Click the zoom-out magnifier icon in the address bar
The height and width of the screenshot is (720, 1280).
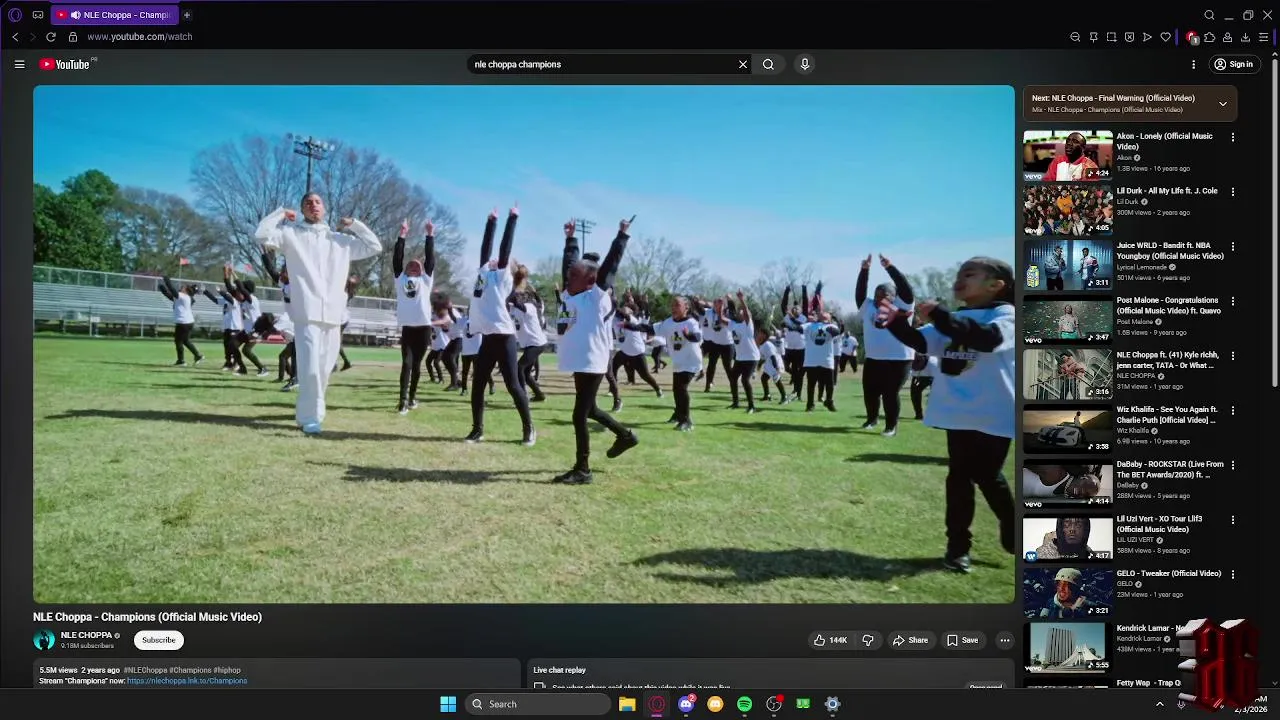1075,37
